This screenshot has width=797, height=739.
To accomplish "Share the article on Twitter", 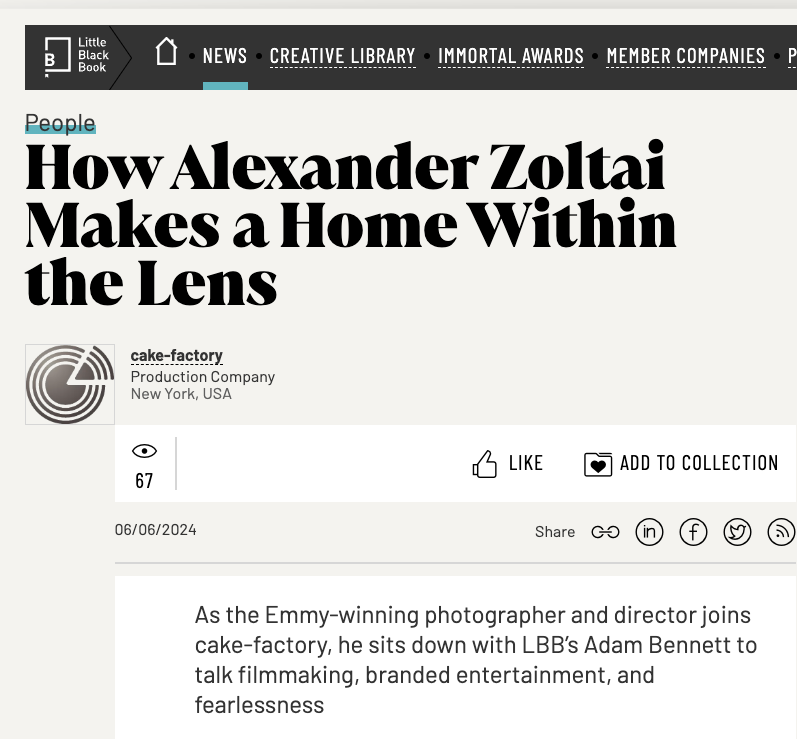I will (x=737, y=532).
